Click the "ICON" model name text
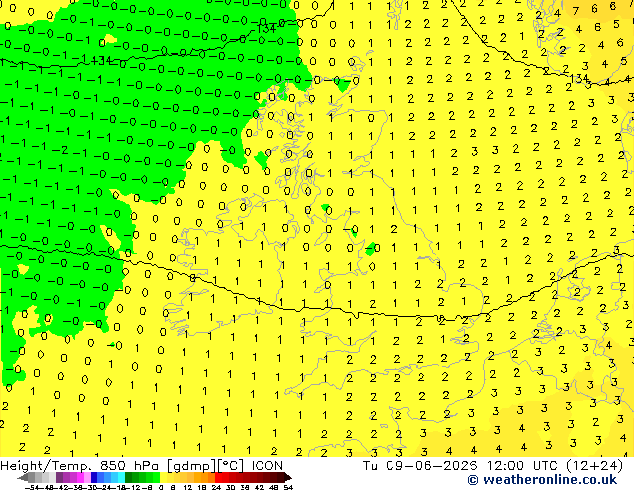Viewport: 634px width, 490px height. pyautogui.click(x=267, y=465)
